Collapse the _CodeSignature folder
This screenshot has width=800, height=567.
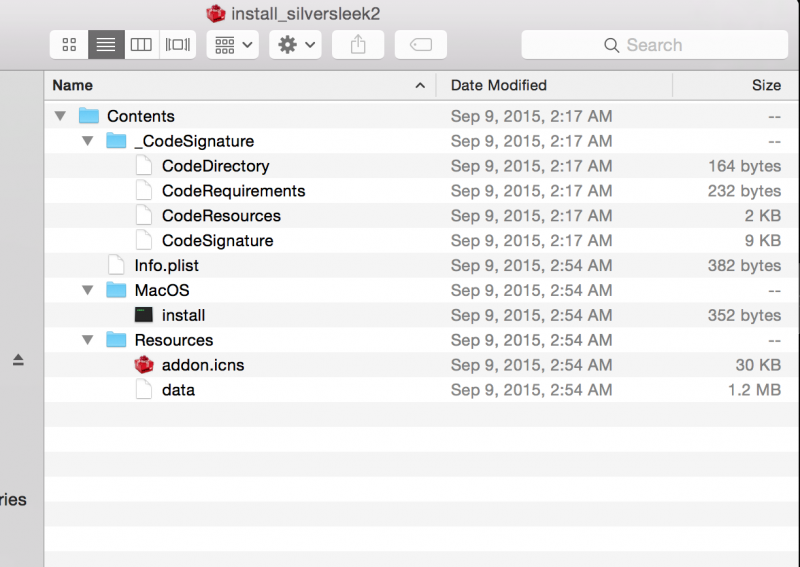tap(88, 141)
